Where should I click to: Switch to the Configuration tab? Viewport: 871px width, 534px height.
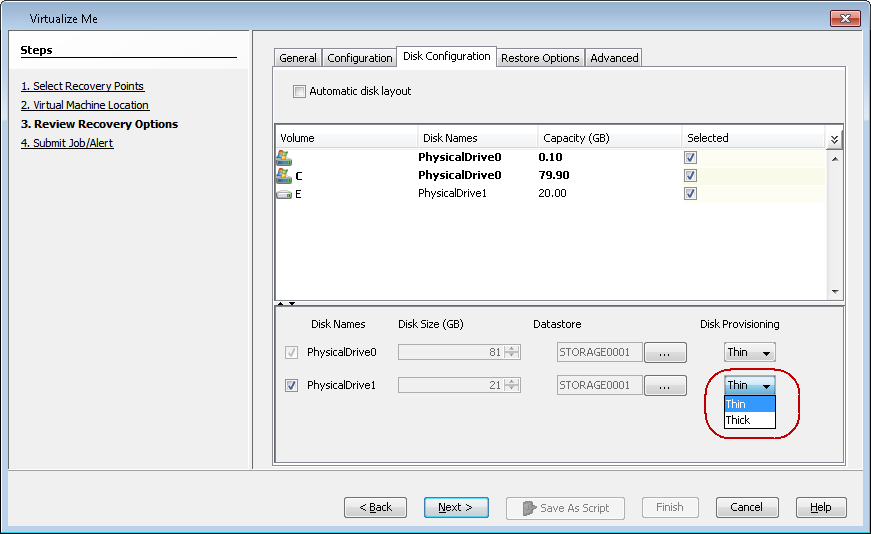(x=359, y=58)
